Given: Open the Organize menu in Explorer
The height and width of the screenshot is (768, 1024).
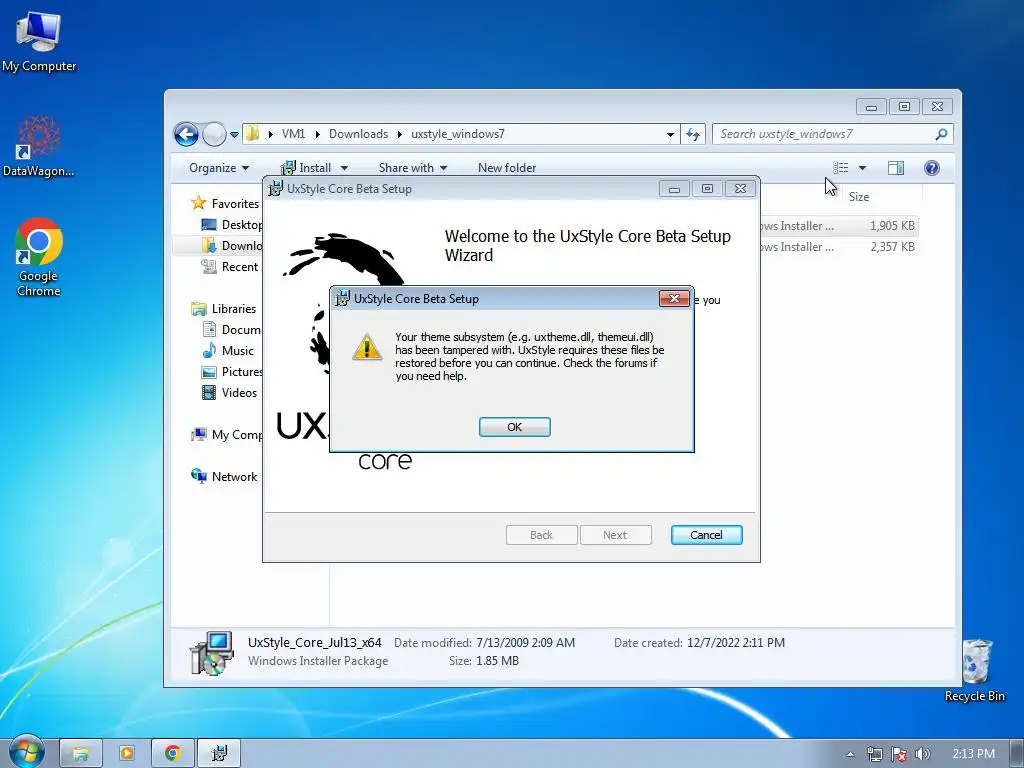Looking at the screenshot, I should pos(219,168).
